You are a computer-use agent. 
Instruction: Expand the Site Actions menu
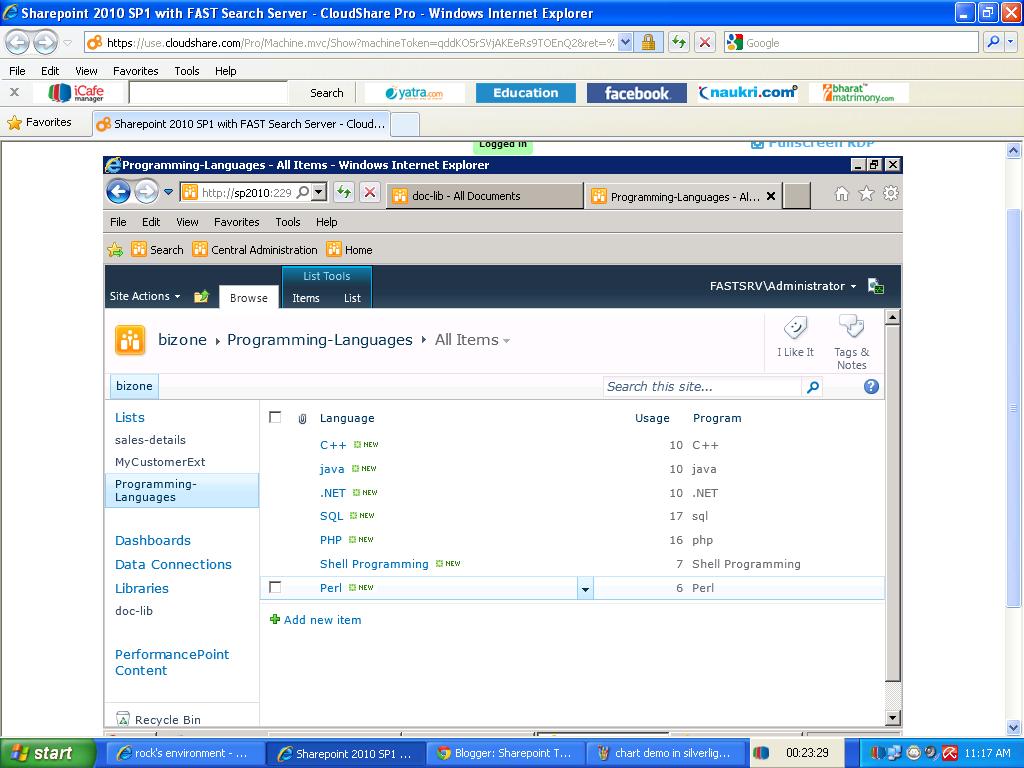pos(143,296)
